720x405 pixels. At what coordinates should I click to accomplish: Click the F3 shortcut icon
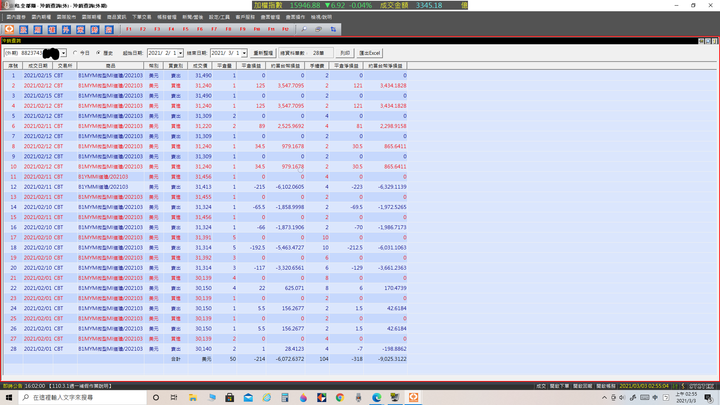pos(157,29)
